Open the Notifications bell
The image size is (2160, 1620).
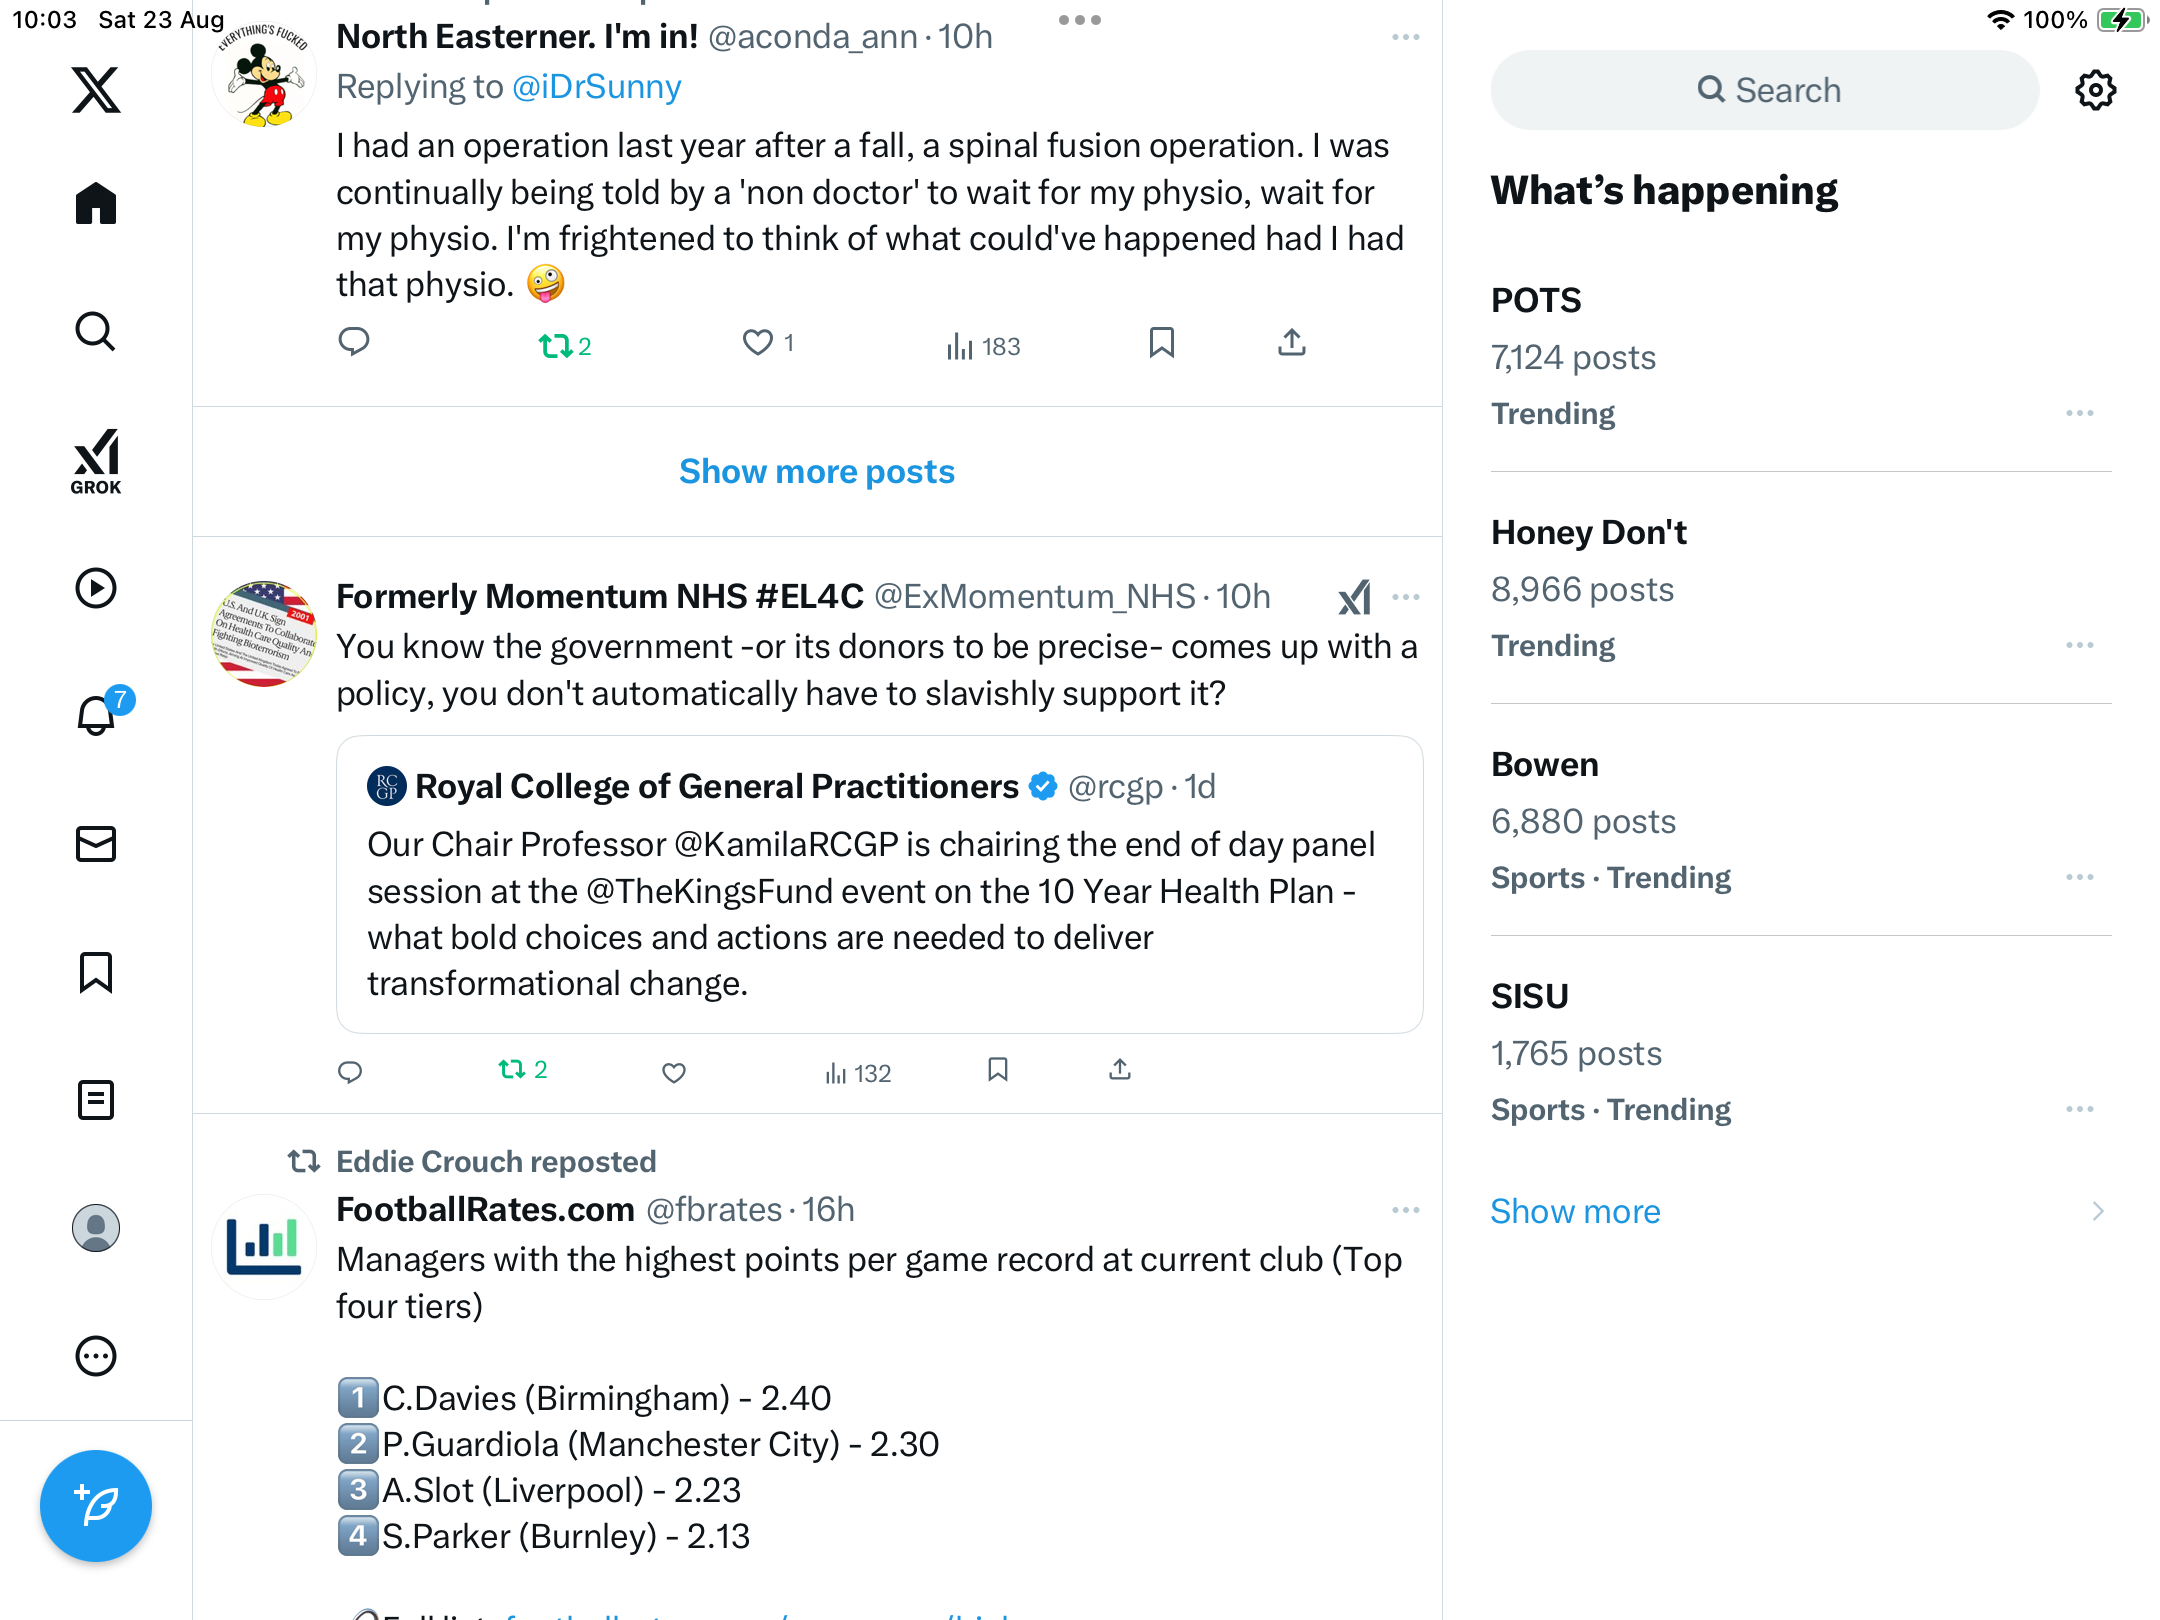point(96,716)
